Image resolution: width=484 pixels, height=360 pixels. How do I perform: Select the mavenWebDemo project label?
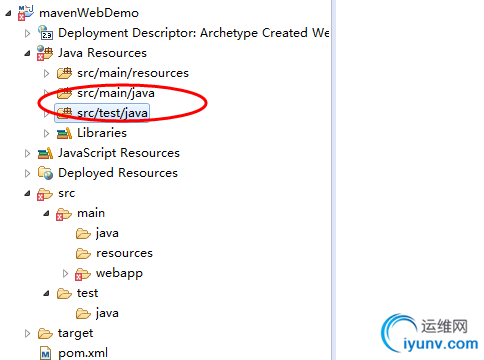pos(89,13)
